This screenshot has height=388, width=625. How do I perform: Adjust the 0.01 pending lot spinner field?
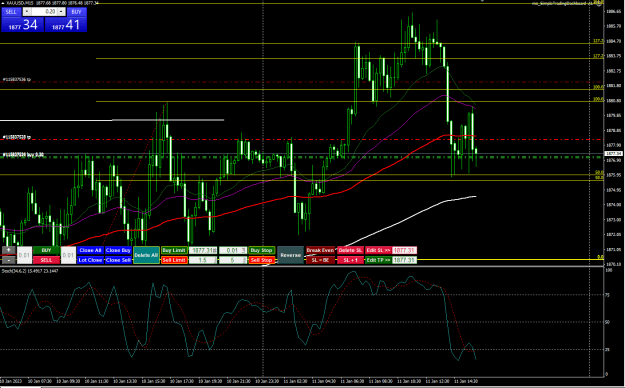pos(233,250)
